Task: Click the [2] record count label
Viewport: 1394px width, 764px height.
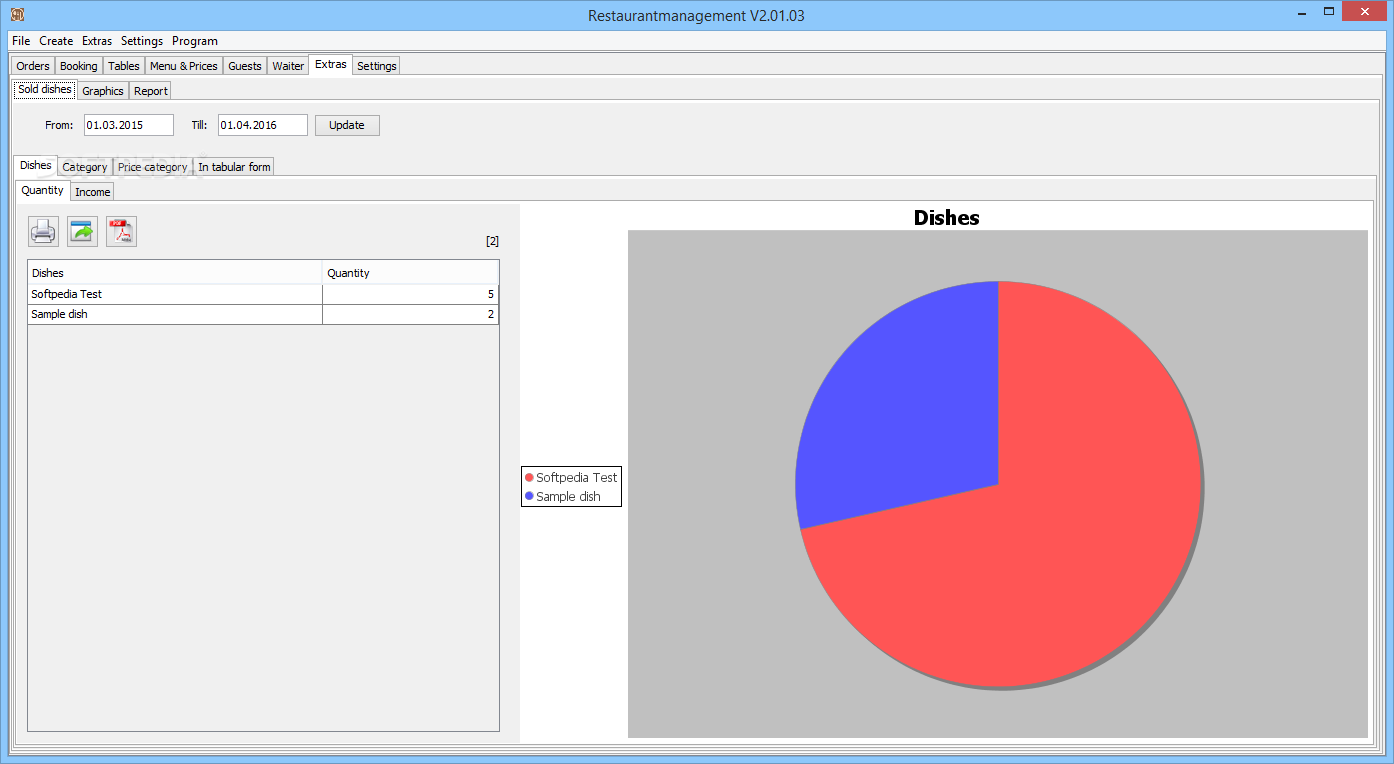Action: click(x=492, y=241)
